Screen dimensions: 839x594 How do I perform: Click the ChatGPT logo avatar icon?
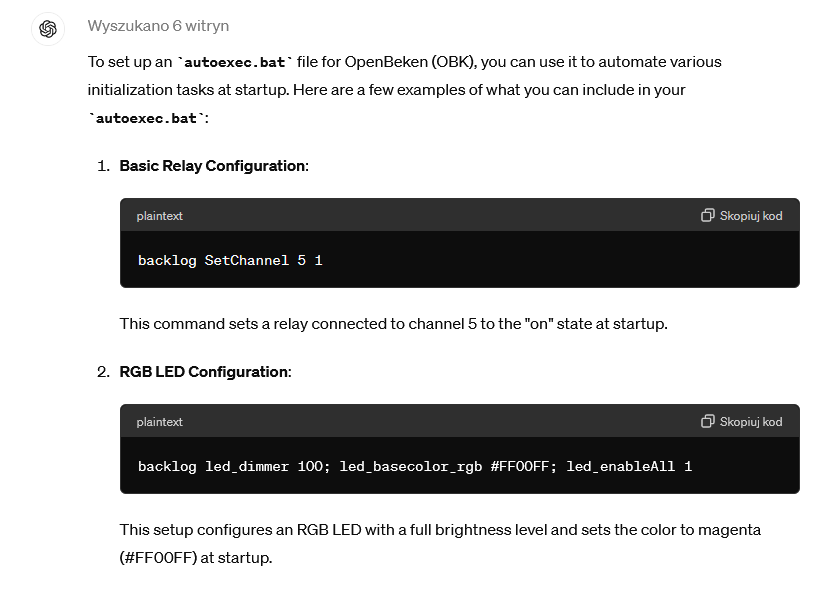pos(47,28)
